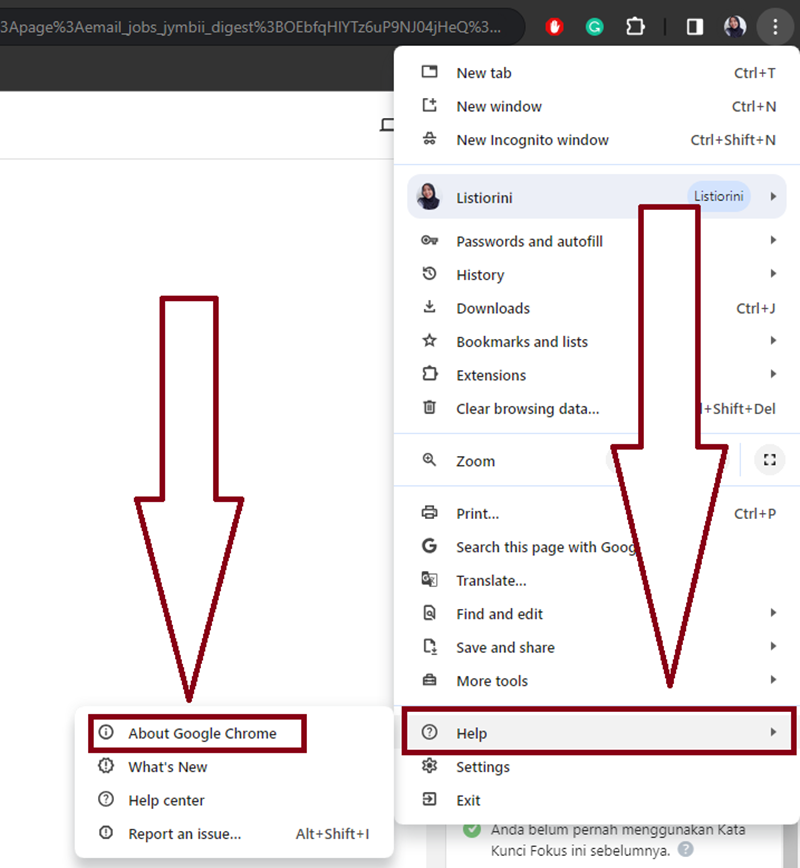Click the Find and edit icon
Viewport: 800px width, 868px height.
click(x=430, y=613)
